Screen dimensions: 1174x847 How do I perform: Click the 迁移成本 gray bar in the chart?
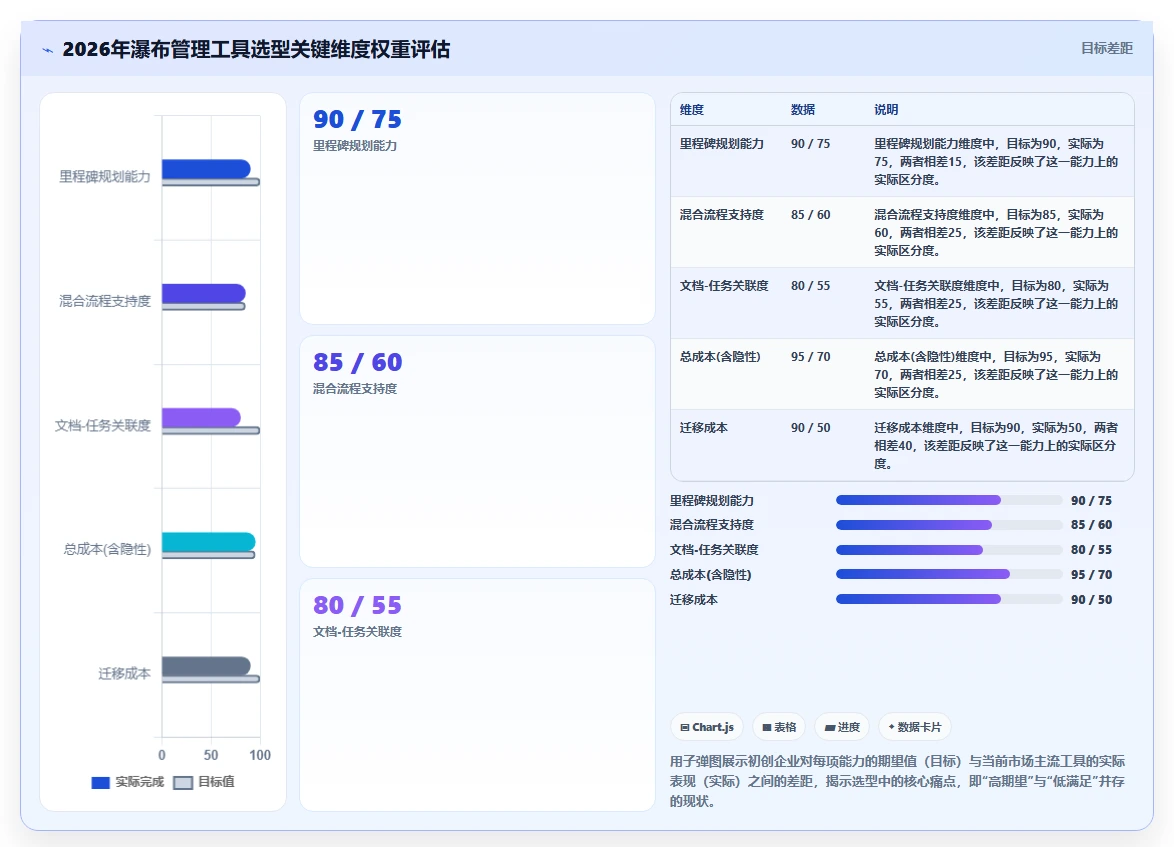[x=206, y=666]
